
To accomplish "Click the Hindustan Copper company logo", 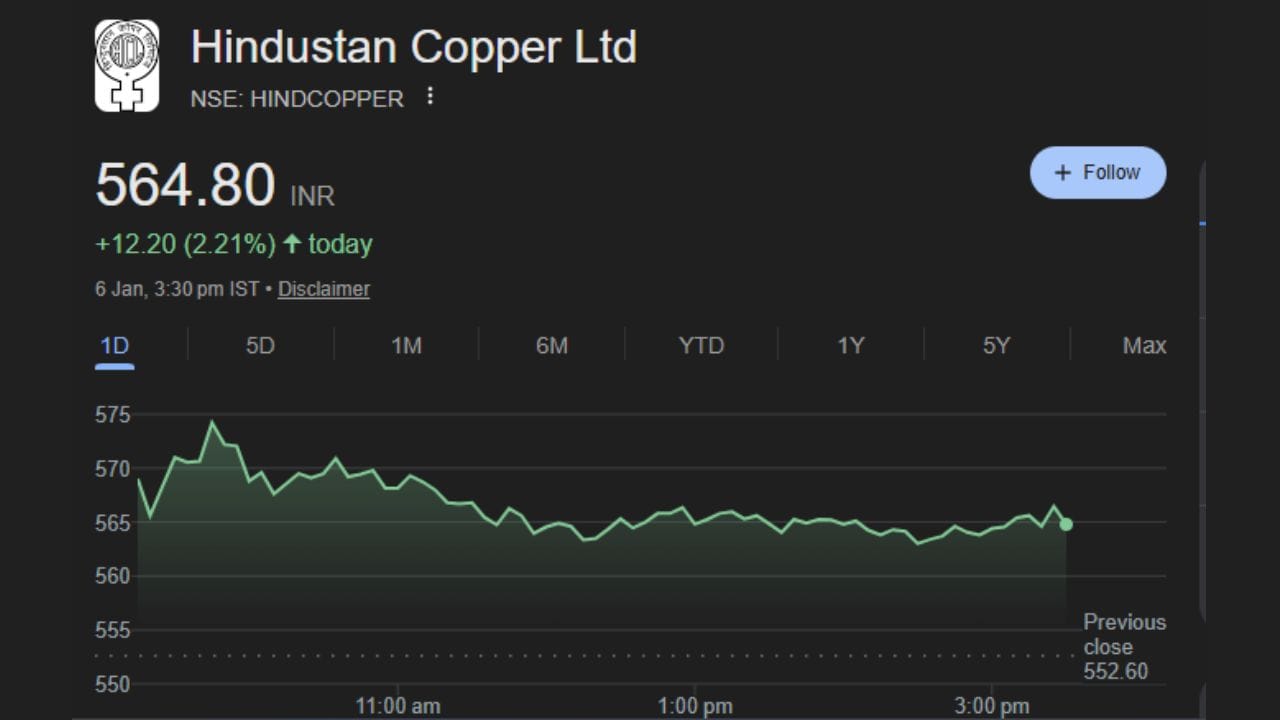I will [x=126, y=66].
